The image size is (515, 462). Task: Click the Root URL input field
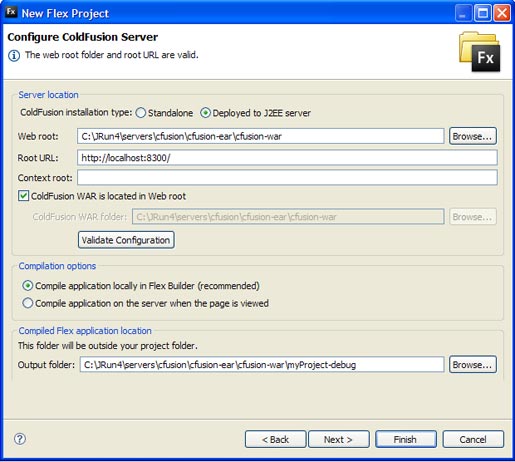(x=287, y=158)
